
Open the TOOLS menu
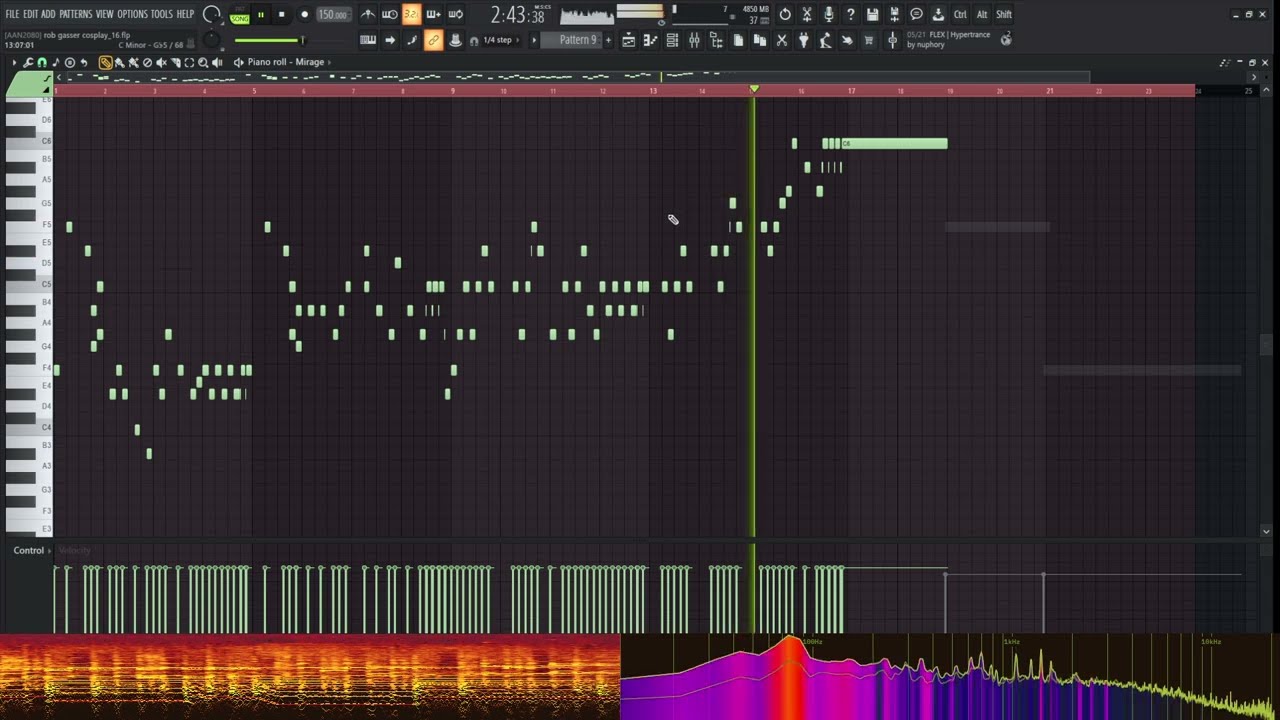[x=162, y=14]
